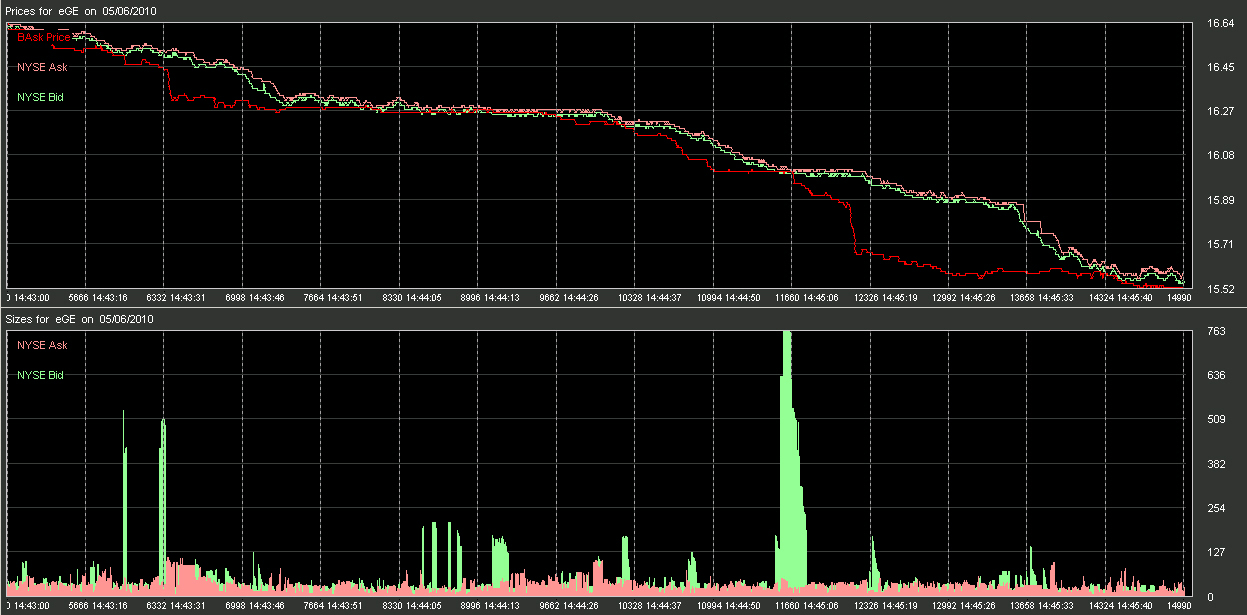Image resolution: width=1247 pixels, height=615 pixels.
Task: Toggle NYSE Bid legend in the prices chart
Action: click(41, 97)
